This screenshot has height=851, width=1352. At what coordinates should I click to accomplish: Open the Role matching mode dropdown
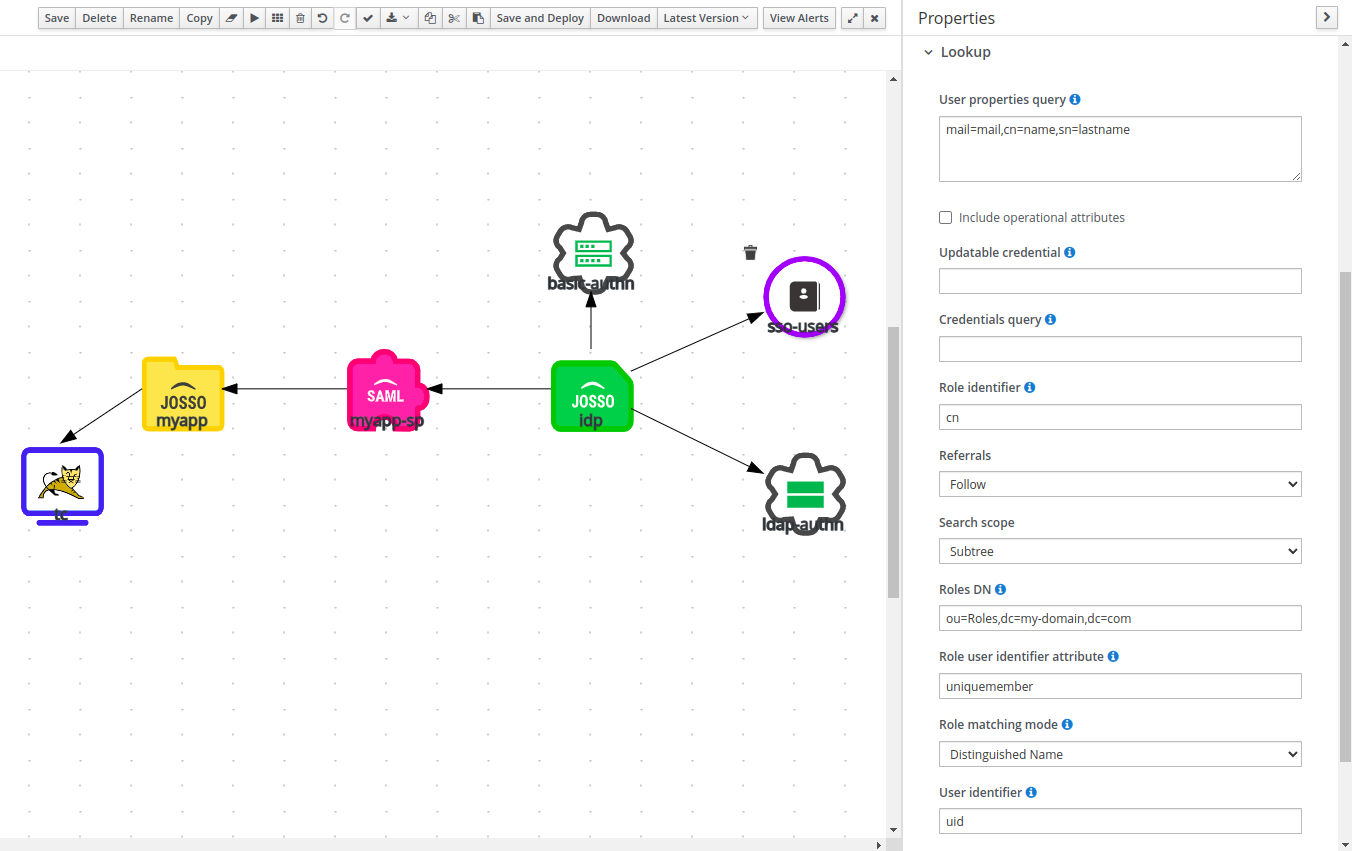tap(1120, 754)
